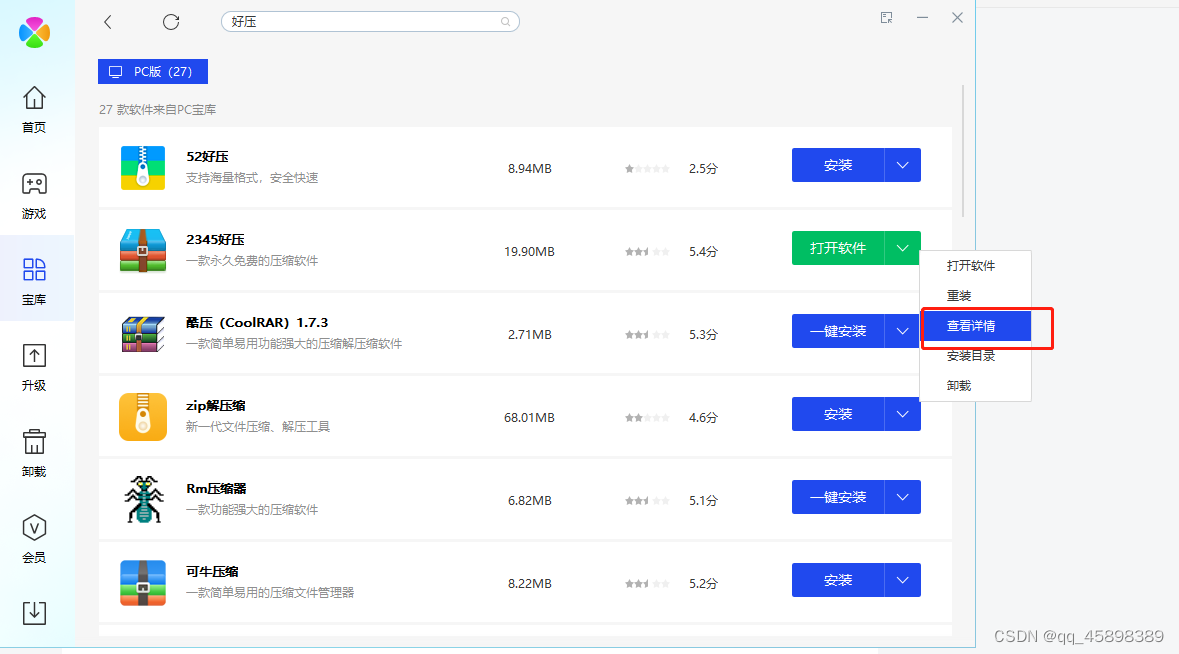This screenshot has height=654, width=1179.
Task: Click the 可牛压缩 app icon
Action: (x=143, y=583)
